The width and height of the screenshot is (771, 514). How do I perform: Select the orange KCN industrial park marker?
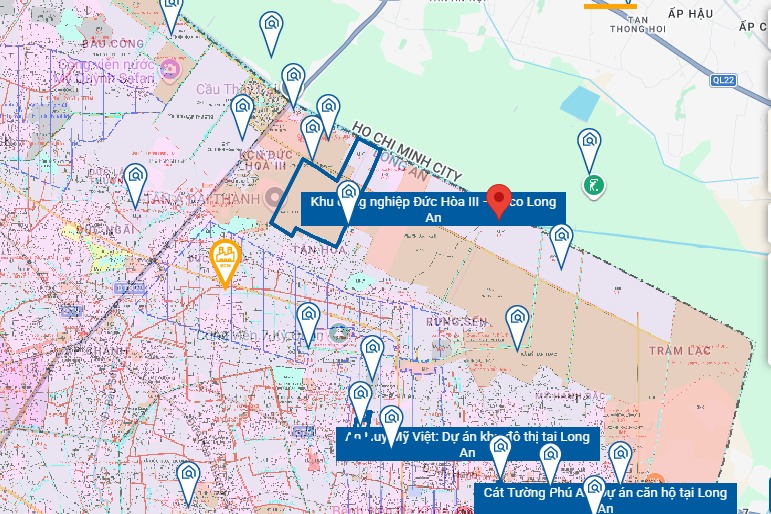[226, 260]
